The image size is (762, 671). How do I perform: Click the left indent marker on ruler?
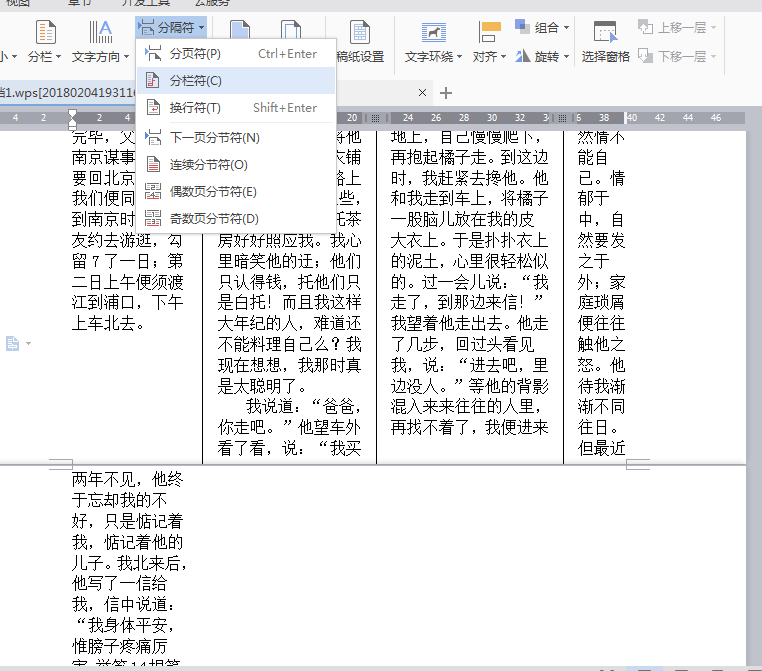(72, 120)
